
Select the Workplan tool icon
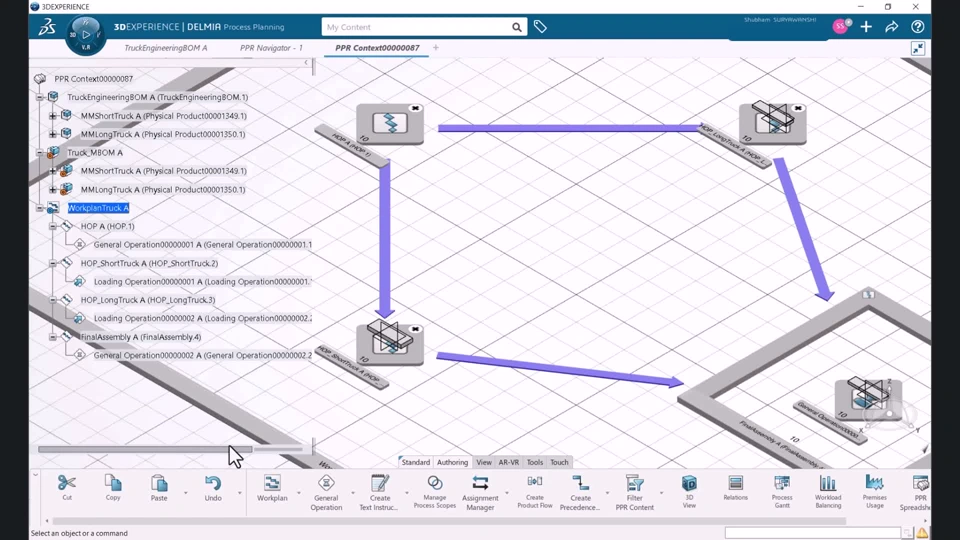coord(272,483)
